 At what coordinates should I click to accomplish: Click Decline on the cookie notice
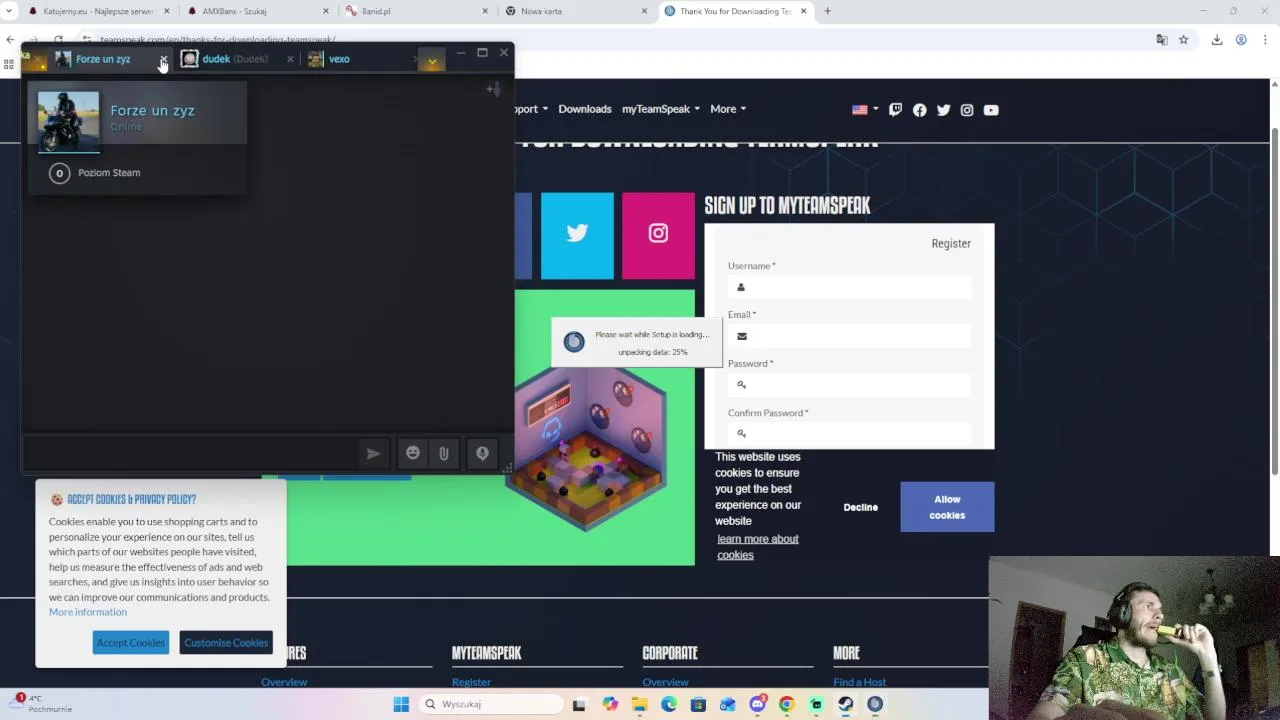(x=860, y=507)
